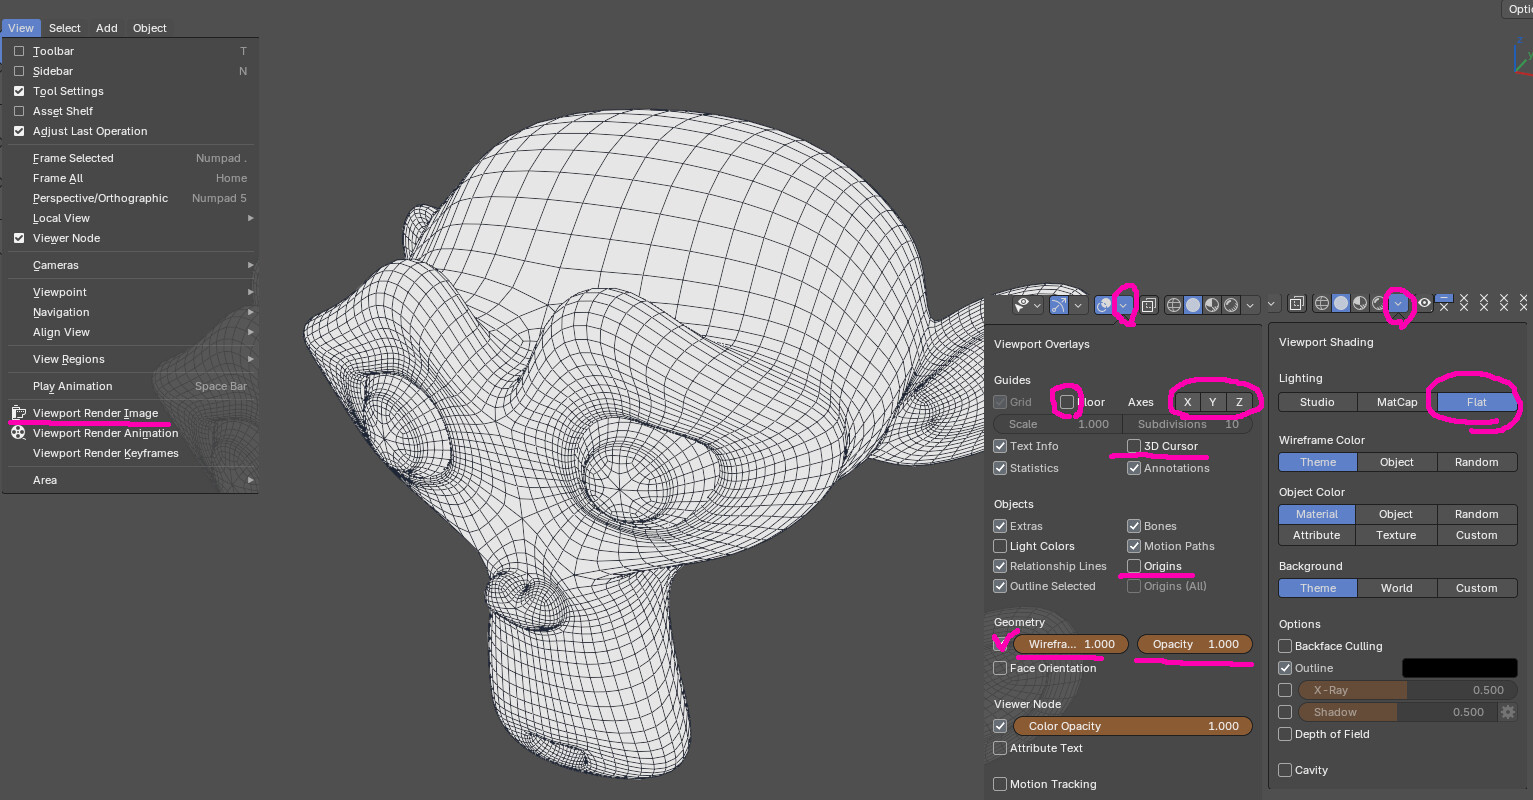Click the Geometry Opacity slider
The height and width of the screenshot is (800, 1533).
[1195, 644]
